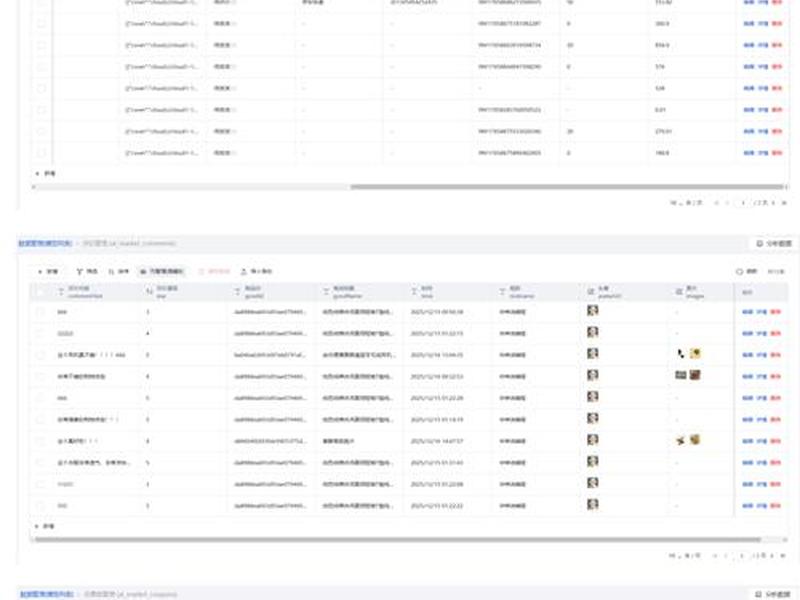Toggle the select-all checkbox in the lower table header
Screen dimensions: 800x600
[40, 291]
